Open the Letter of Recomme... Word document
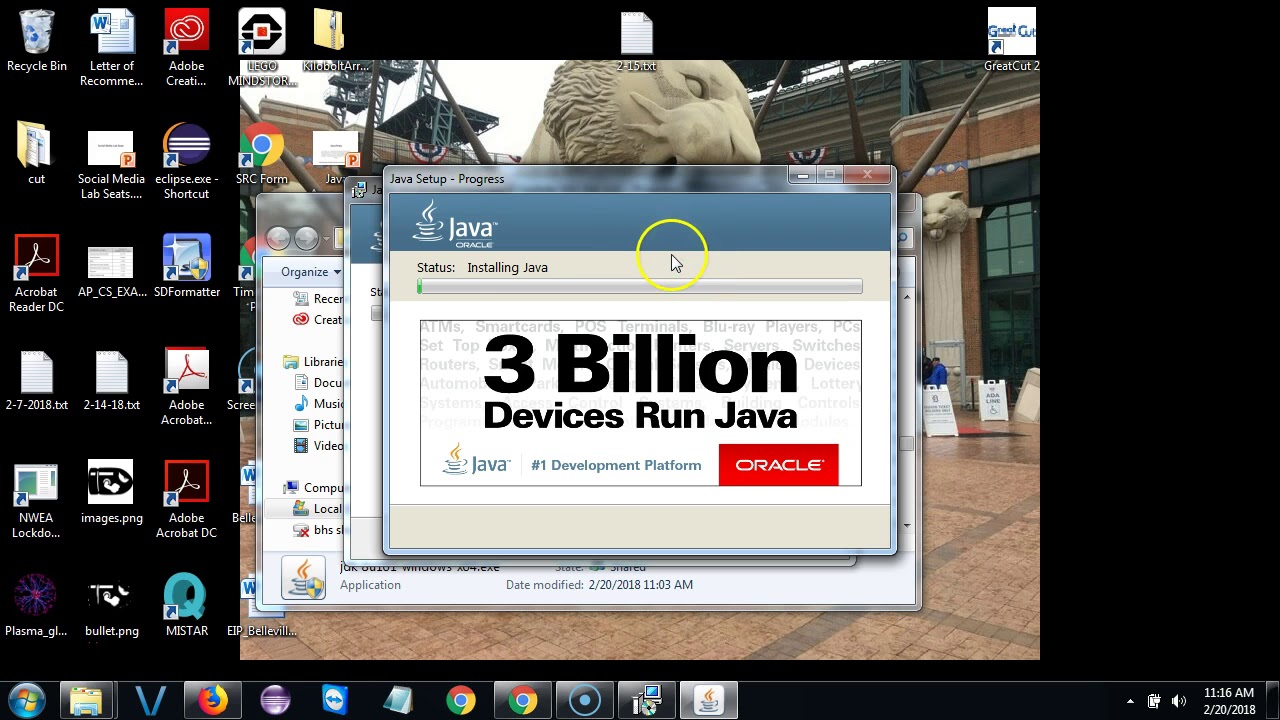Screen dimensions: 1280x720 (x=112, y=48)
